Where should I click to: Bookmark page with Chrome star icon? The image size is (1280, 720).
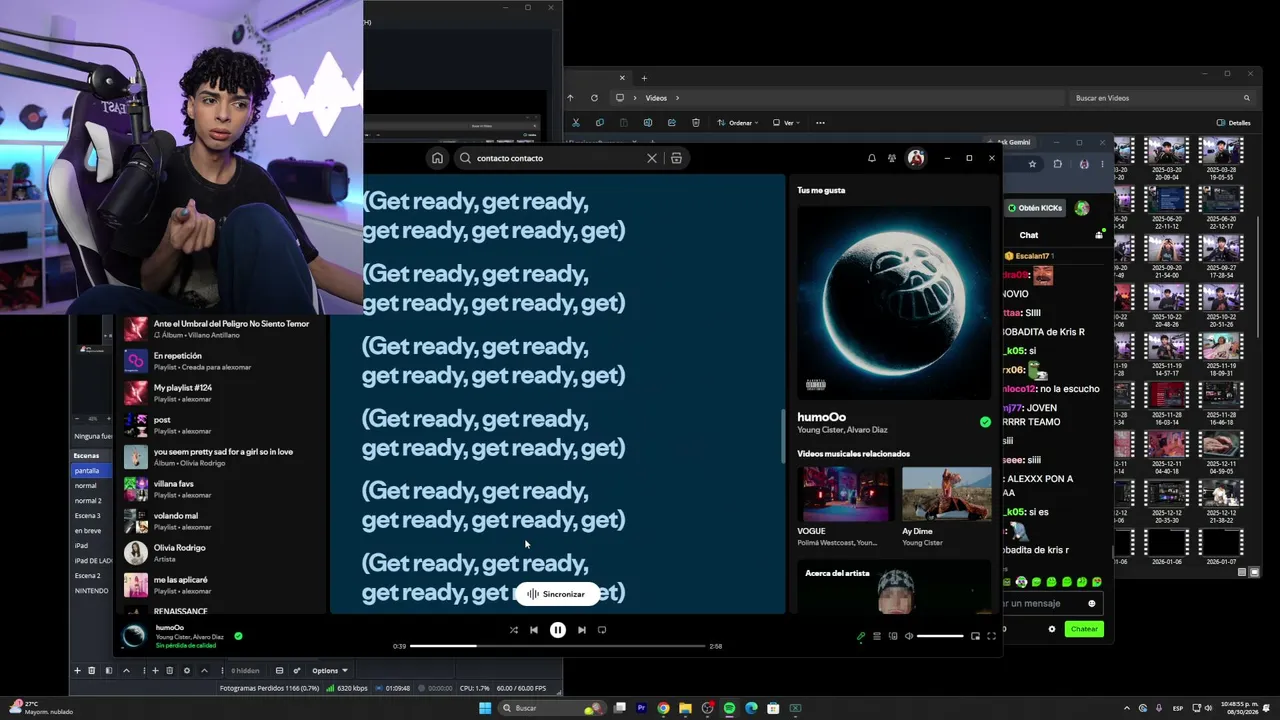(1032, 164)
